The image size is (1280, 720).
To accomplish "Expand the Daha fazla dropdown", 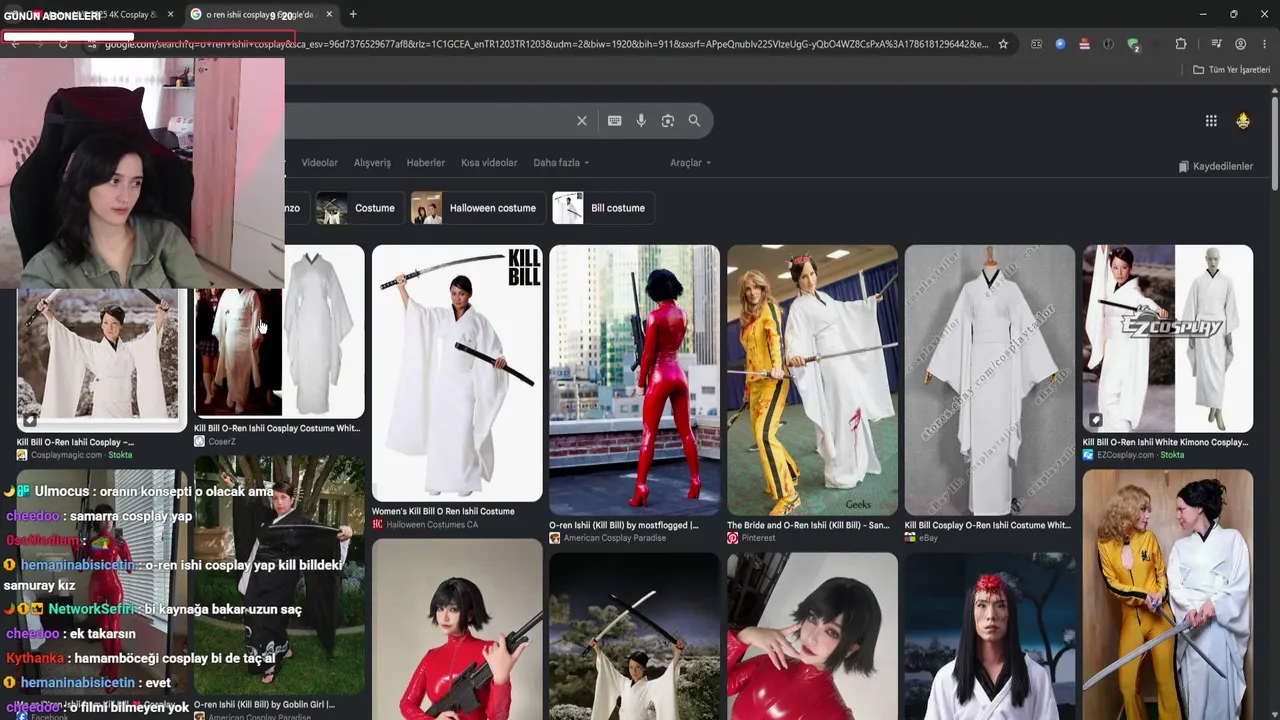I will pos(561,163).
